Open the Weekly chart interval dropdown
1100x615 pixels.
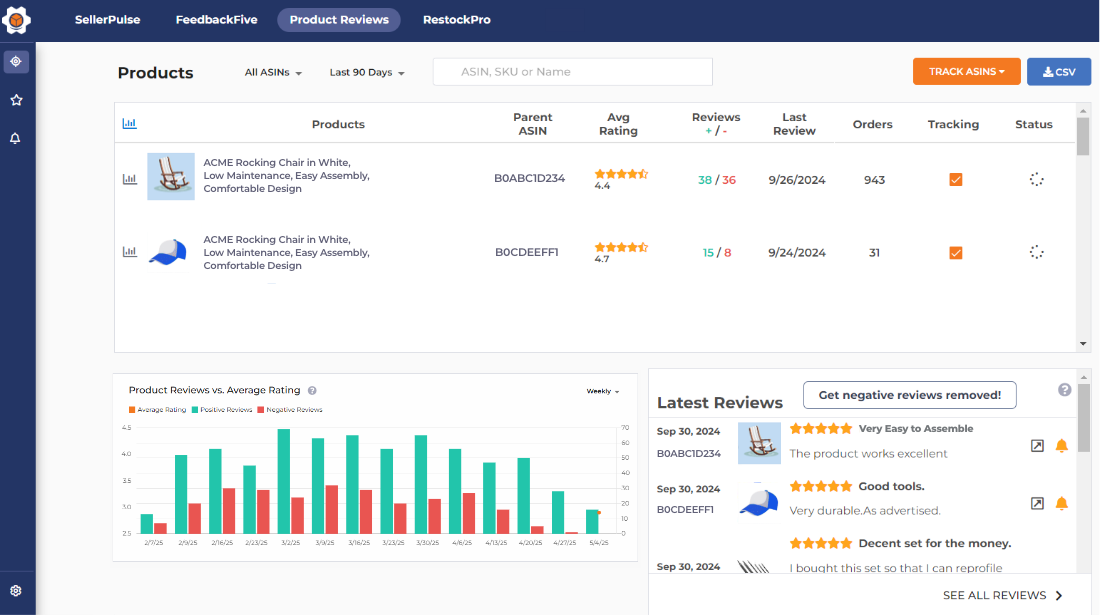(602, 392)
